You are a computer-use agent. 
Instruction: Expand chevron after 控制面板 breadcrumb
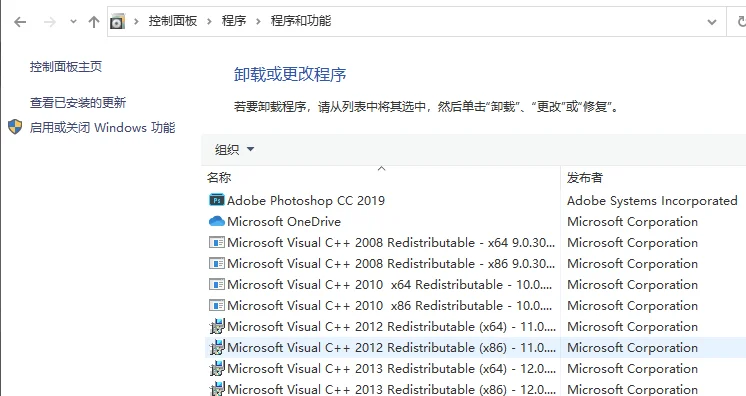[209, 21]
